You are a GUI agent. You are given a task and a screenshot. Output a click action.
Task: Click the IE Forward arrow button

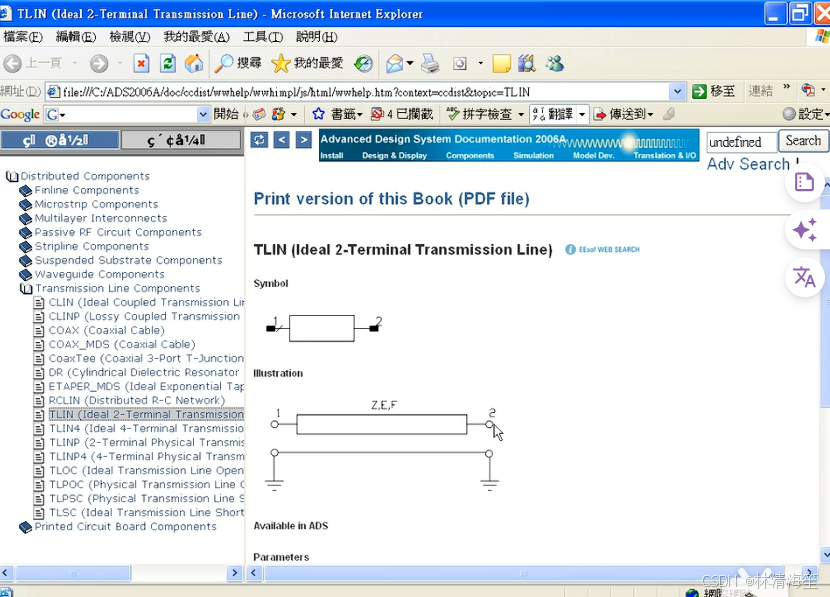[x=99, y=64]
